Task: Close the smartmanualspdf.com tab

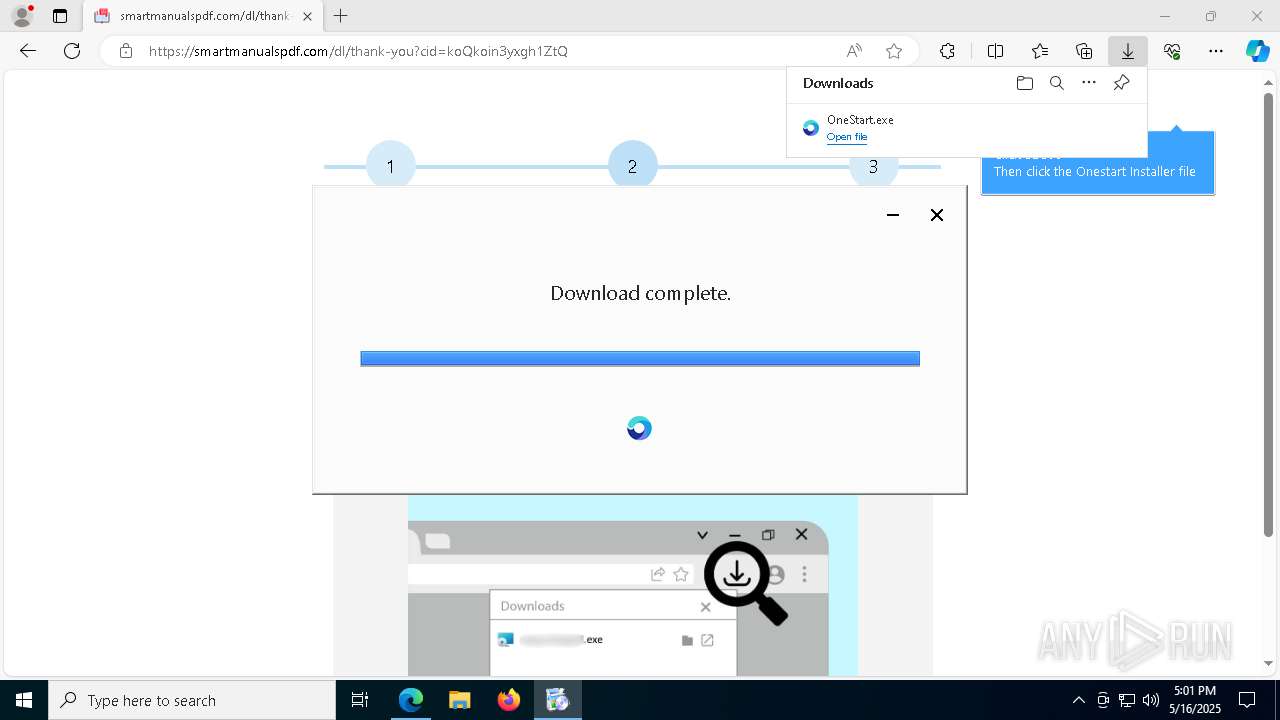Action: pos(307,16)
